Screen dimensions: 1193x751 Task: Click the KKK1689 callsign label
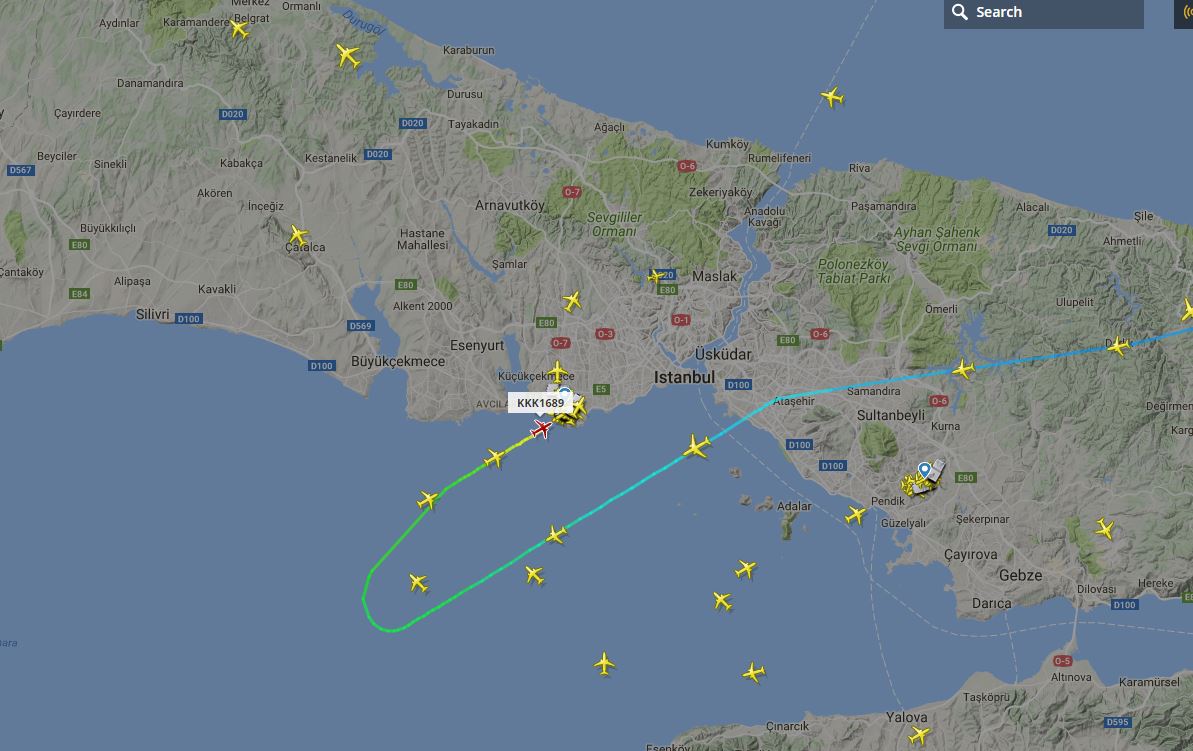(x=540, y=403)
